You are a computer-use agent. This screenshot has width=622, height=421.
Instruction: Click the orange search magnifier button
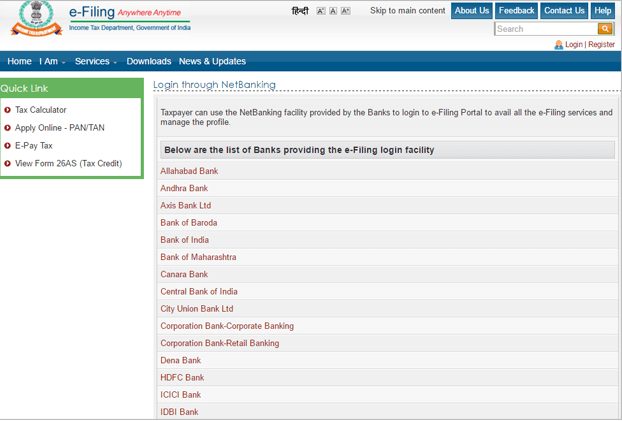coord(605,29)
